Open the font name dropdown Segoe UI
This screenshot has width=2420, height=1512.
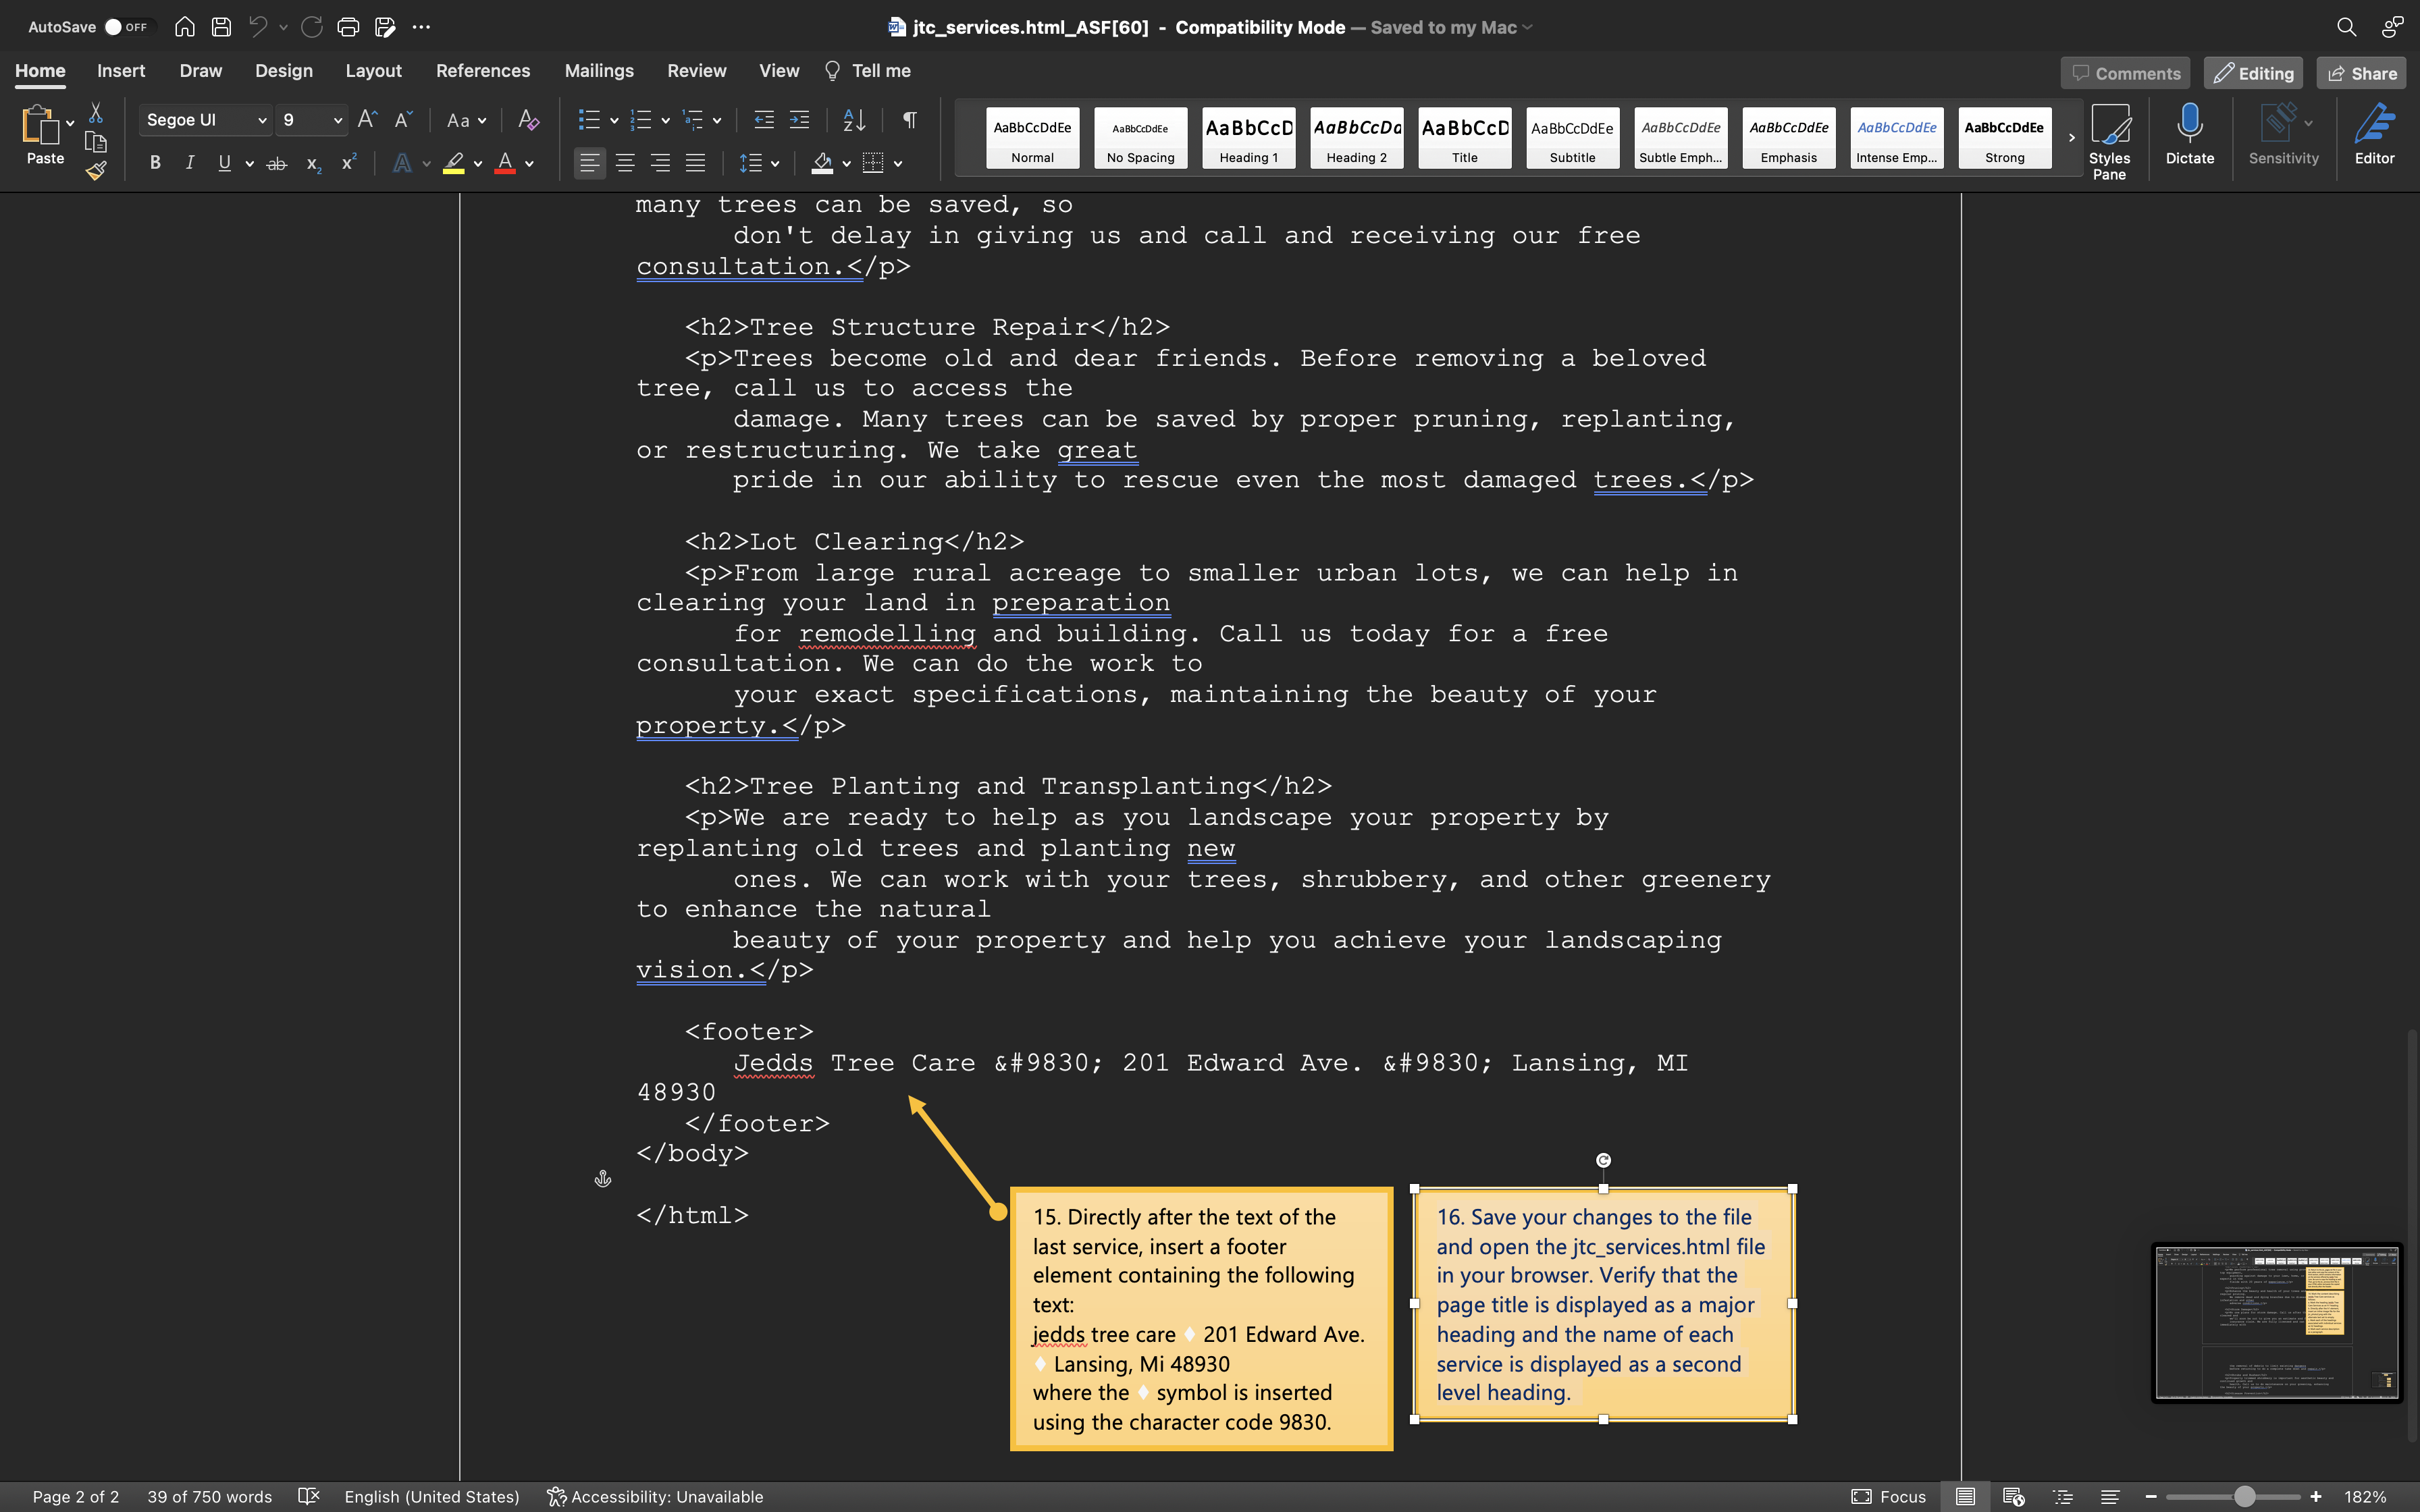click(x=262, y=120)
